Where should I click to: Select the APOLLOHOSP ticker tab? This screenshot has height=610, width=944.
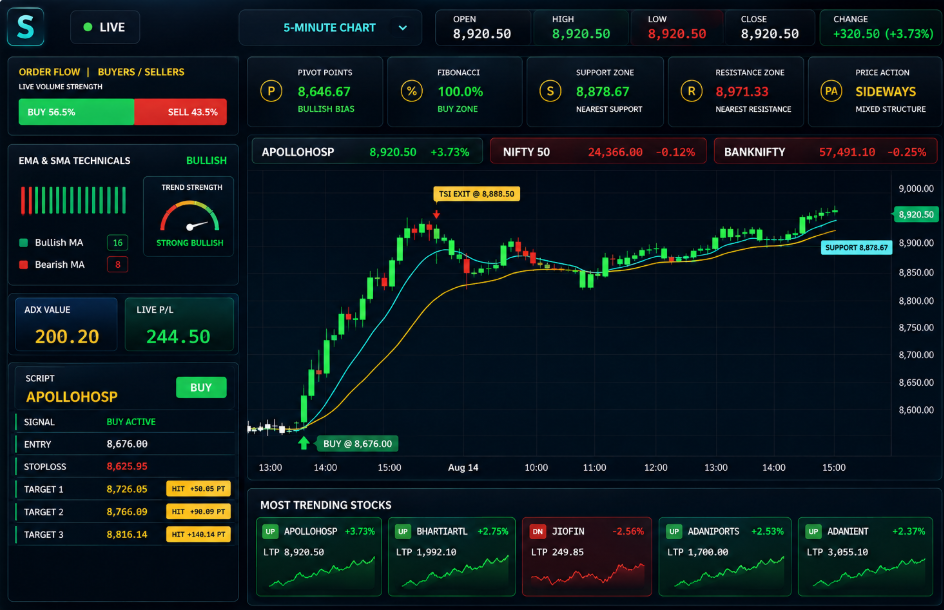pyautogui.click(x=367, y=152)
